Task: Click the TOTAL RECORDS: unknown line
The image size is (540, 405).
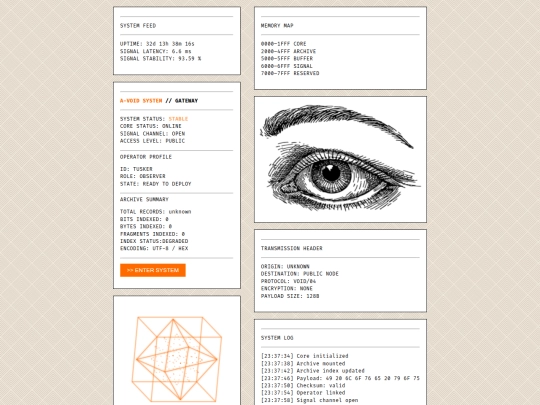Action: pyautogui.click(x=155, y=212)
